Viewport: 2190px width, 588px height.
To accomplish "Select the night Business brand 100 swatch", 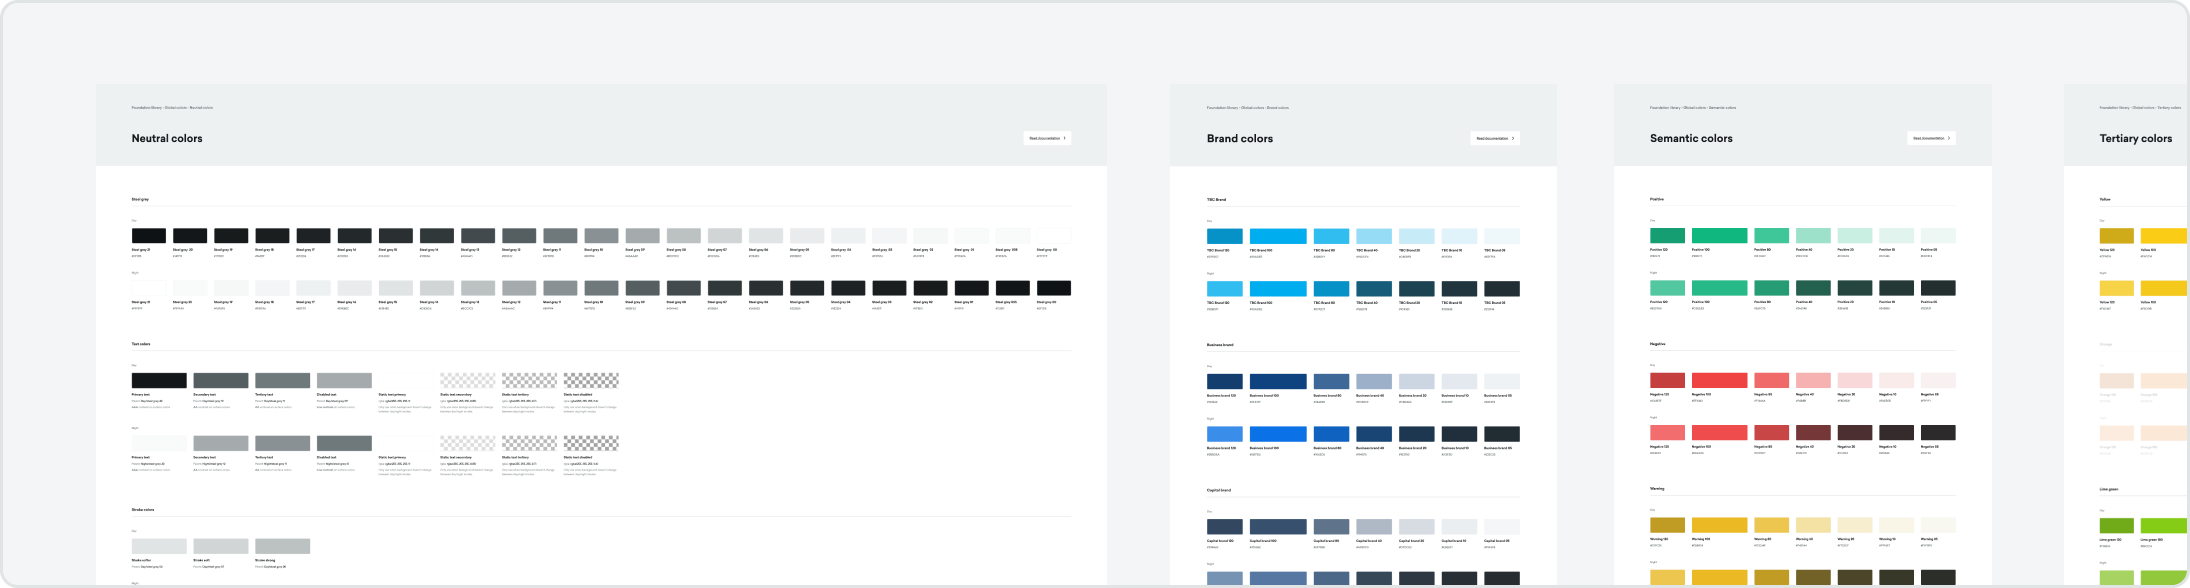I will [1277, 434].
